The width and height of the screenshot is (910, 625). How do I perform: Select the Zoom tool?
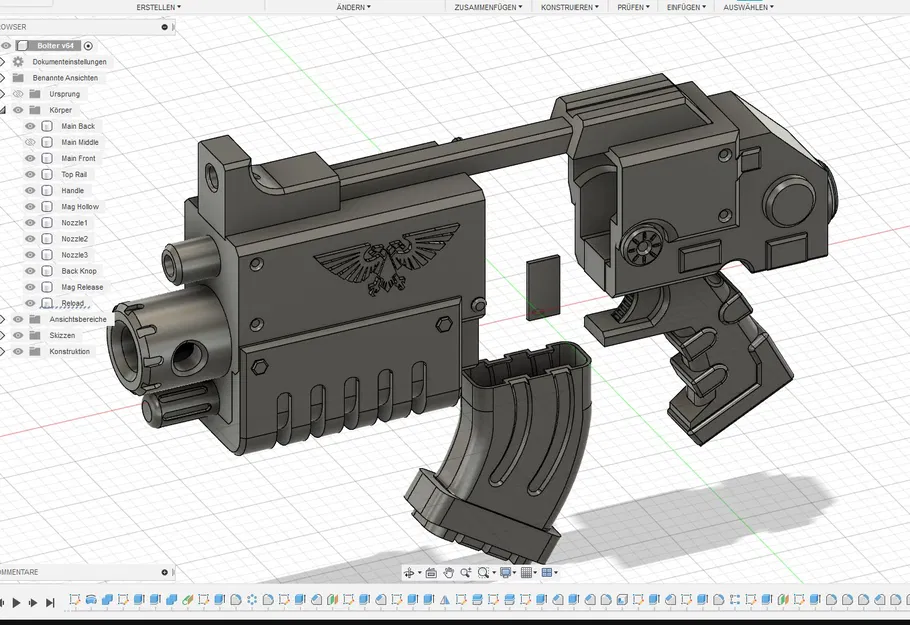467,572
